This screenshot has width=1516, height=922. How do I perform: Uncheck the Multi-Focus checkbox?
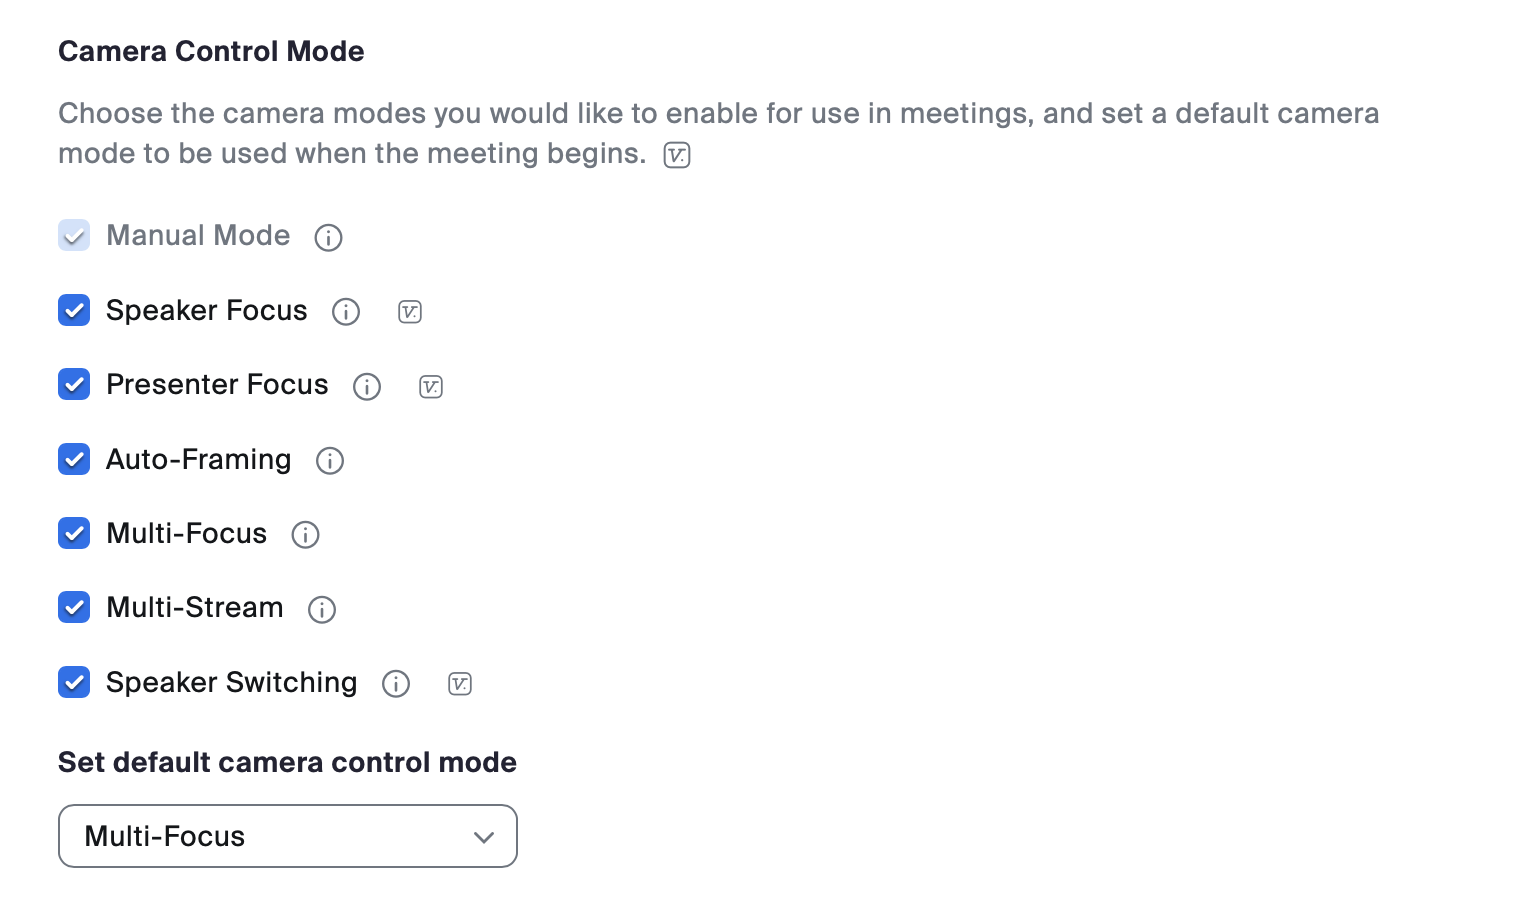74,533
